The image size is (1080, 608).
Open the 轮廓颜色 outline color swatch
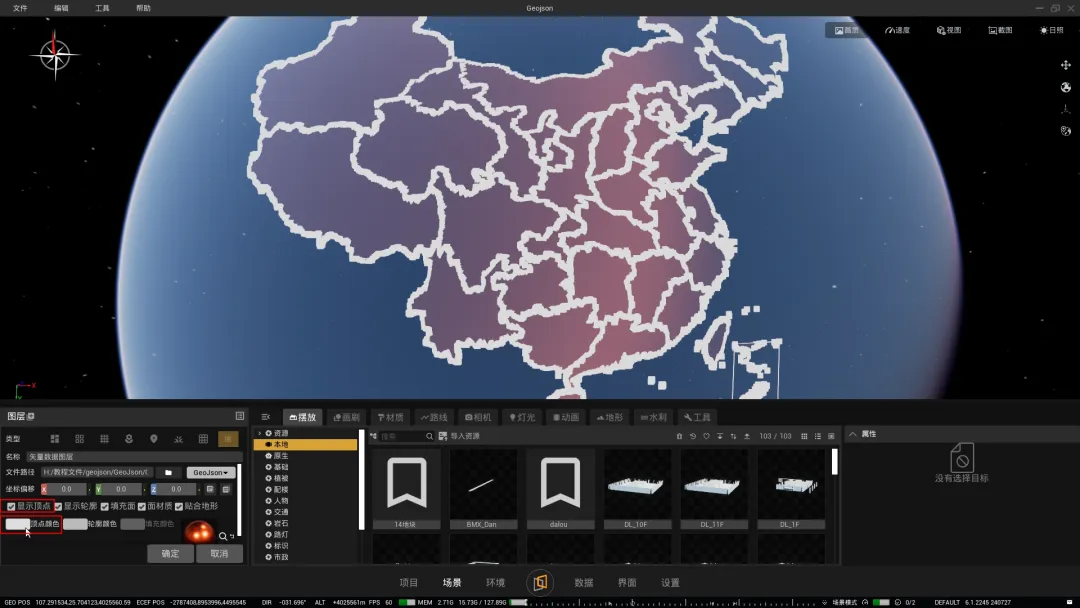coord(75,524)
